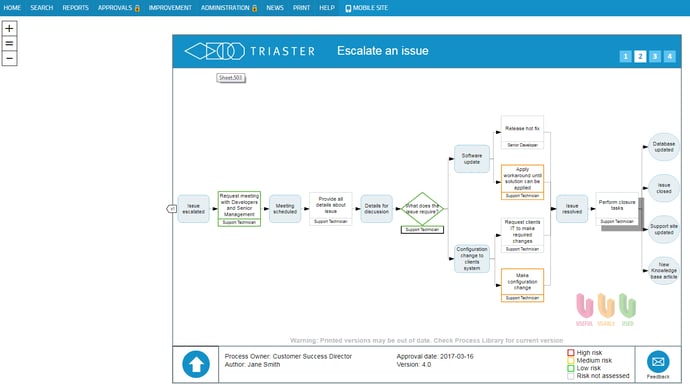Click the 'Perform closure tasks' activity
This screenshot has height=387, width=690.
tap(617, 209)
